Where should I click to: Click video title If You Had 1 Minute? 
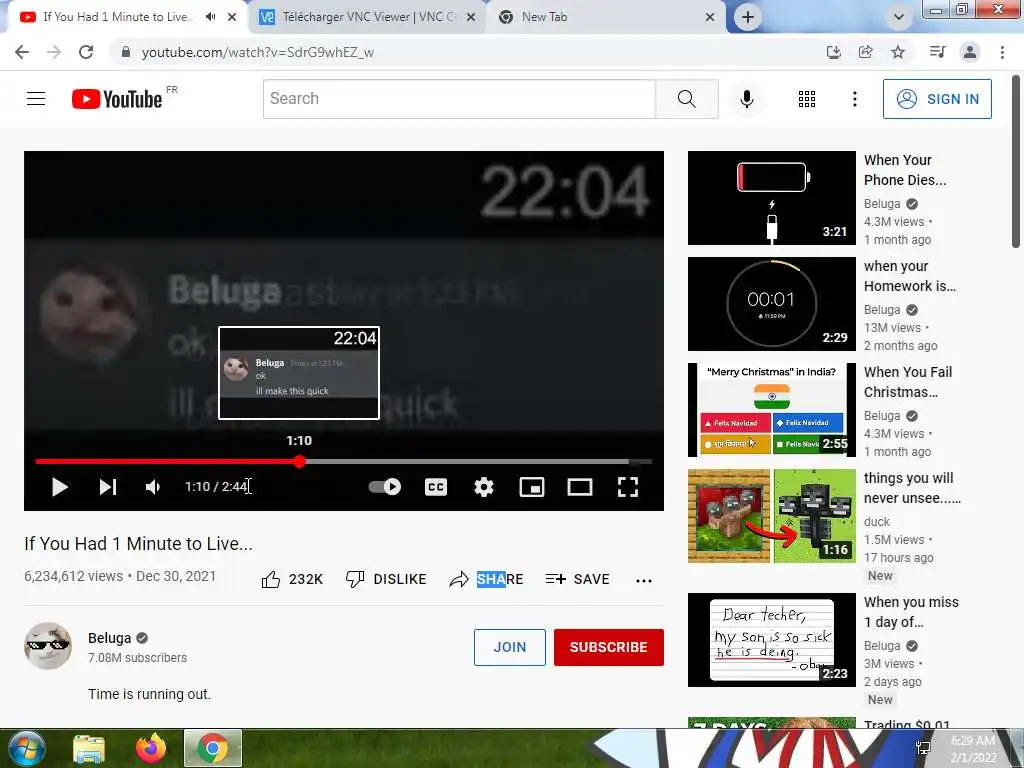[x=138, y=543]
